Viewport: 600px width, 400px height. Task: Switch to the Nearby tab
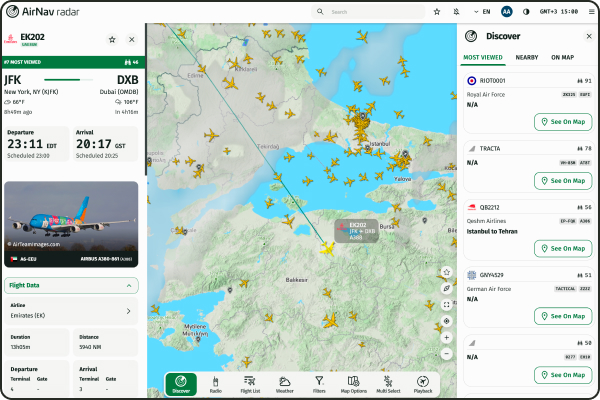pos(527,57)
